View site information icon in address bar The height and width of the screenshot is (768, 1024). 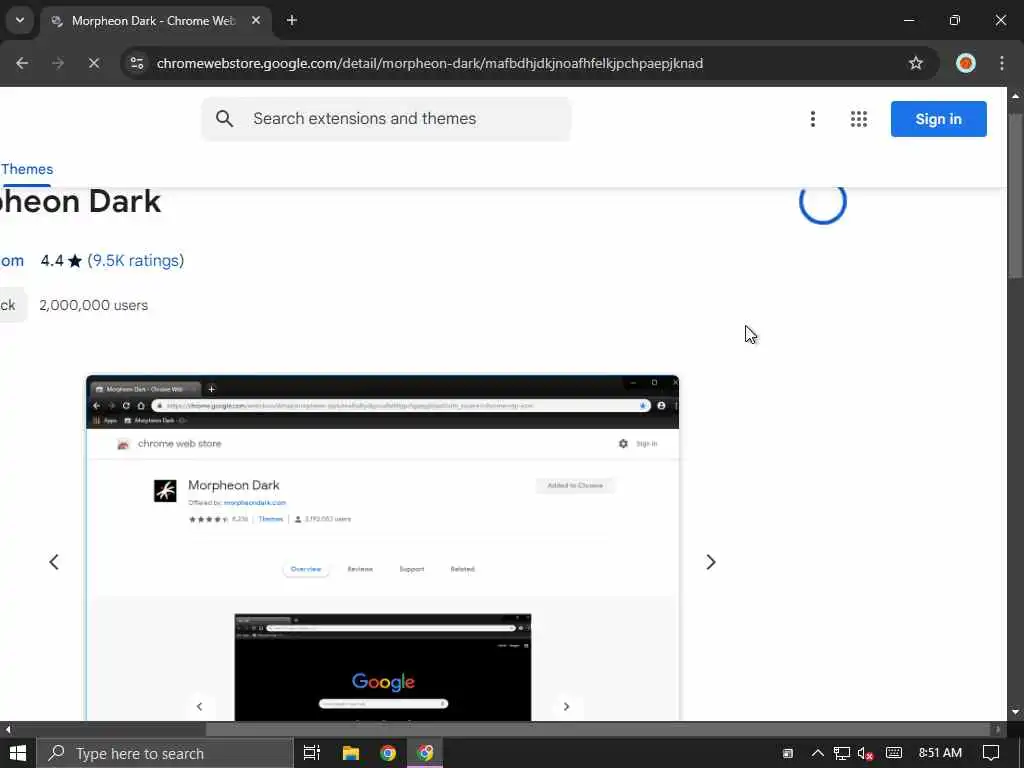(136, 63)
